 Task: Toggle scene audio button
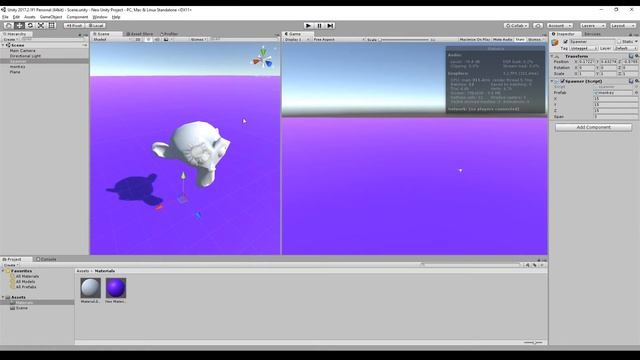[x=157, y=40]
